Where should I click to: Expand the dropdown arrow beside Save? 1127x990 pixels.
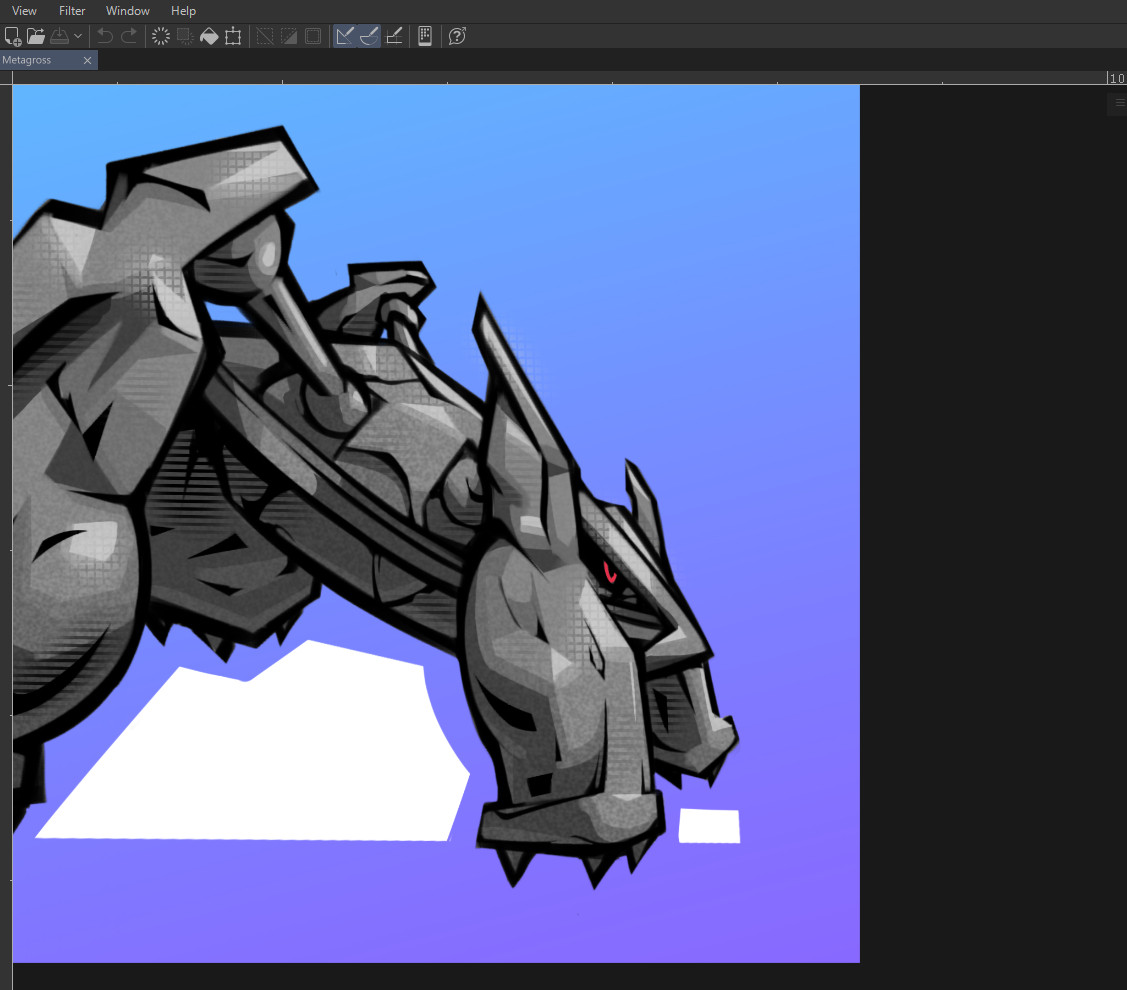click(x=78, y=36)
